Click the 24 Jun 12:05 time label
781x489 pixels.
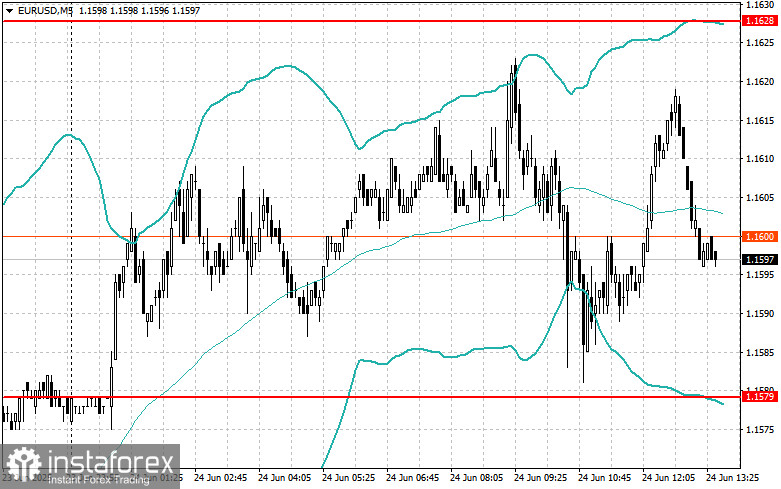point(668,478)
